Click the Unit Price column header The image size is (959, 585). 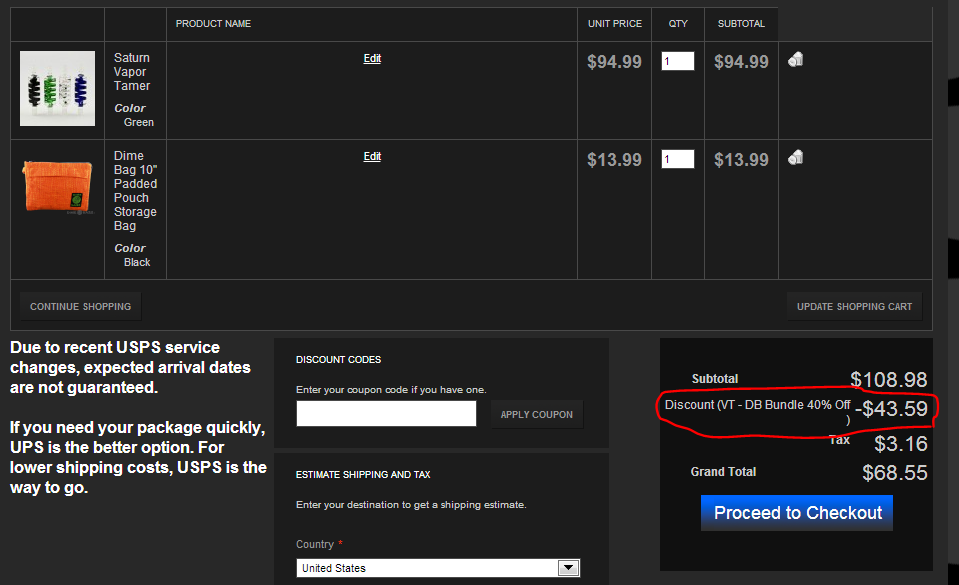pos(615,24)
